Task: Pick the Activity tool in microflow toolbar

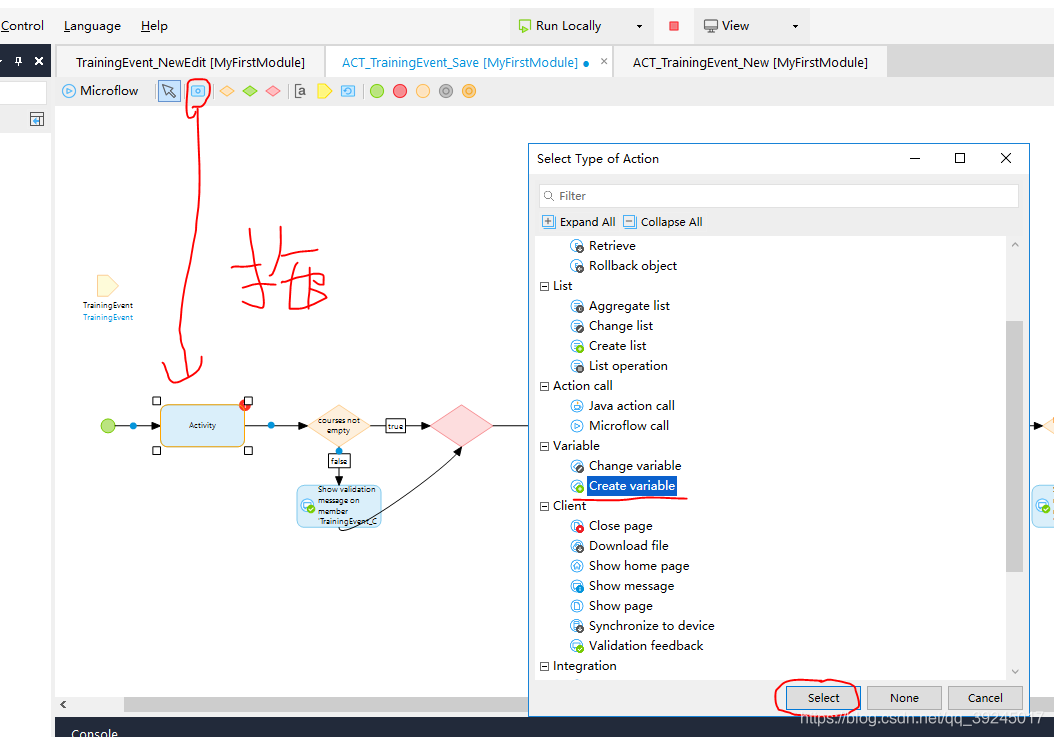Action: click(x=198, y=91)
